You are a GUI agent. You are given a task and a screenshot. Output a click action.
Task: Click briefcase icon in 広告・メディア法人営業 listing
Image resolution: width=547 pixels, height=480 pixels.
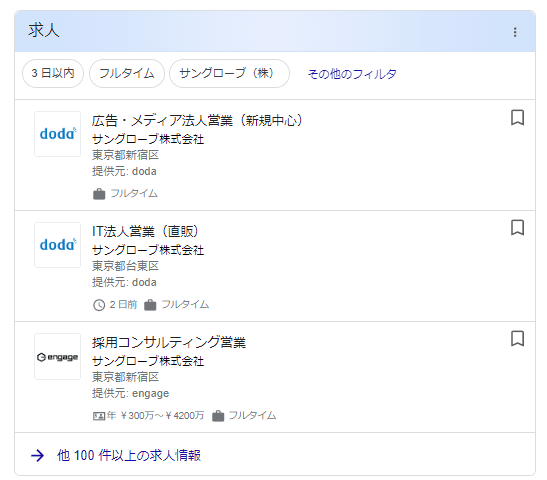pyautogui.click(x=99, y=194)
